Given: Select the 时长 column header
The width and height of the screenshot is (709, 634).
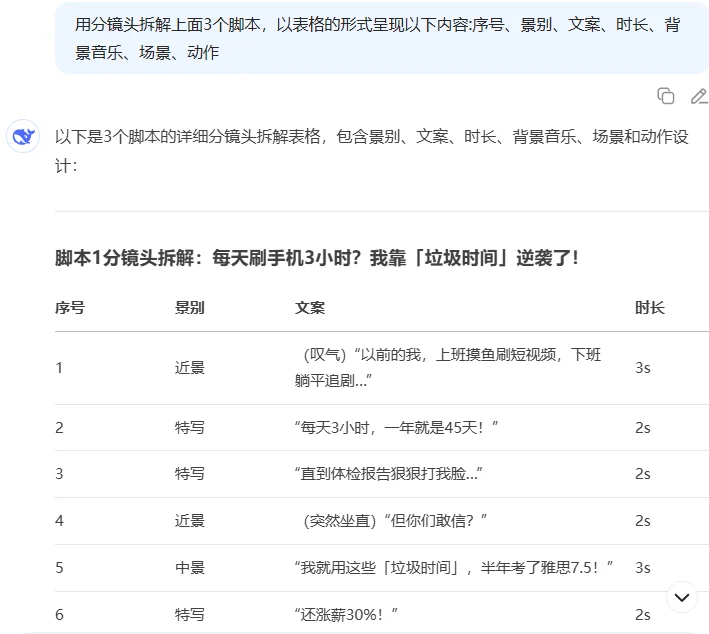Looking at the screenshot, I should (649, 308).
